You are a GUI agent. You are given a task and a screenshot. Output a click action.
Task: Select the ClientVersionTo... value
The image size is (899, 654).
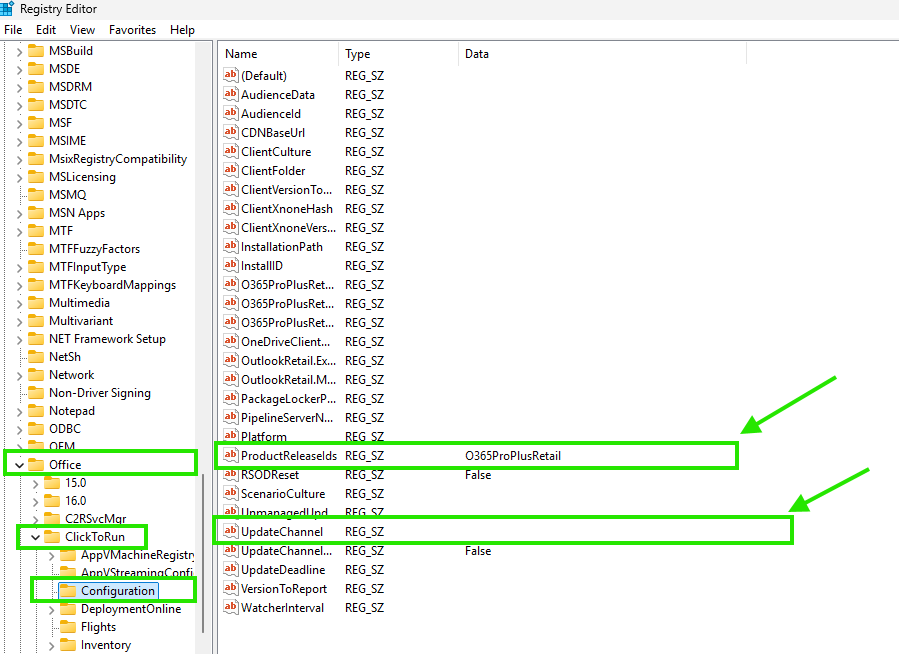287,190
